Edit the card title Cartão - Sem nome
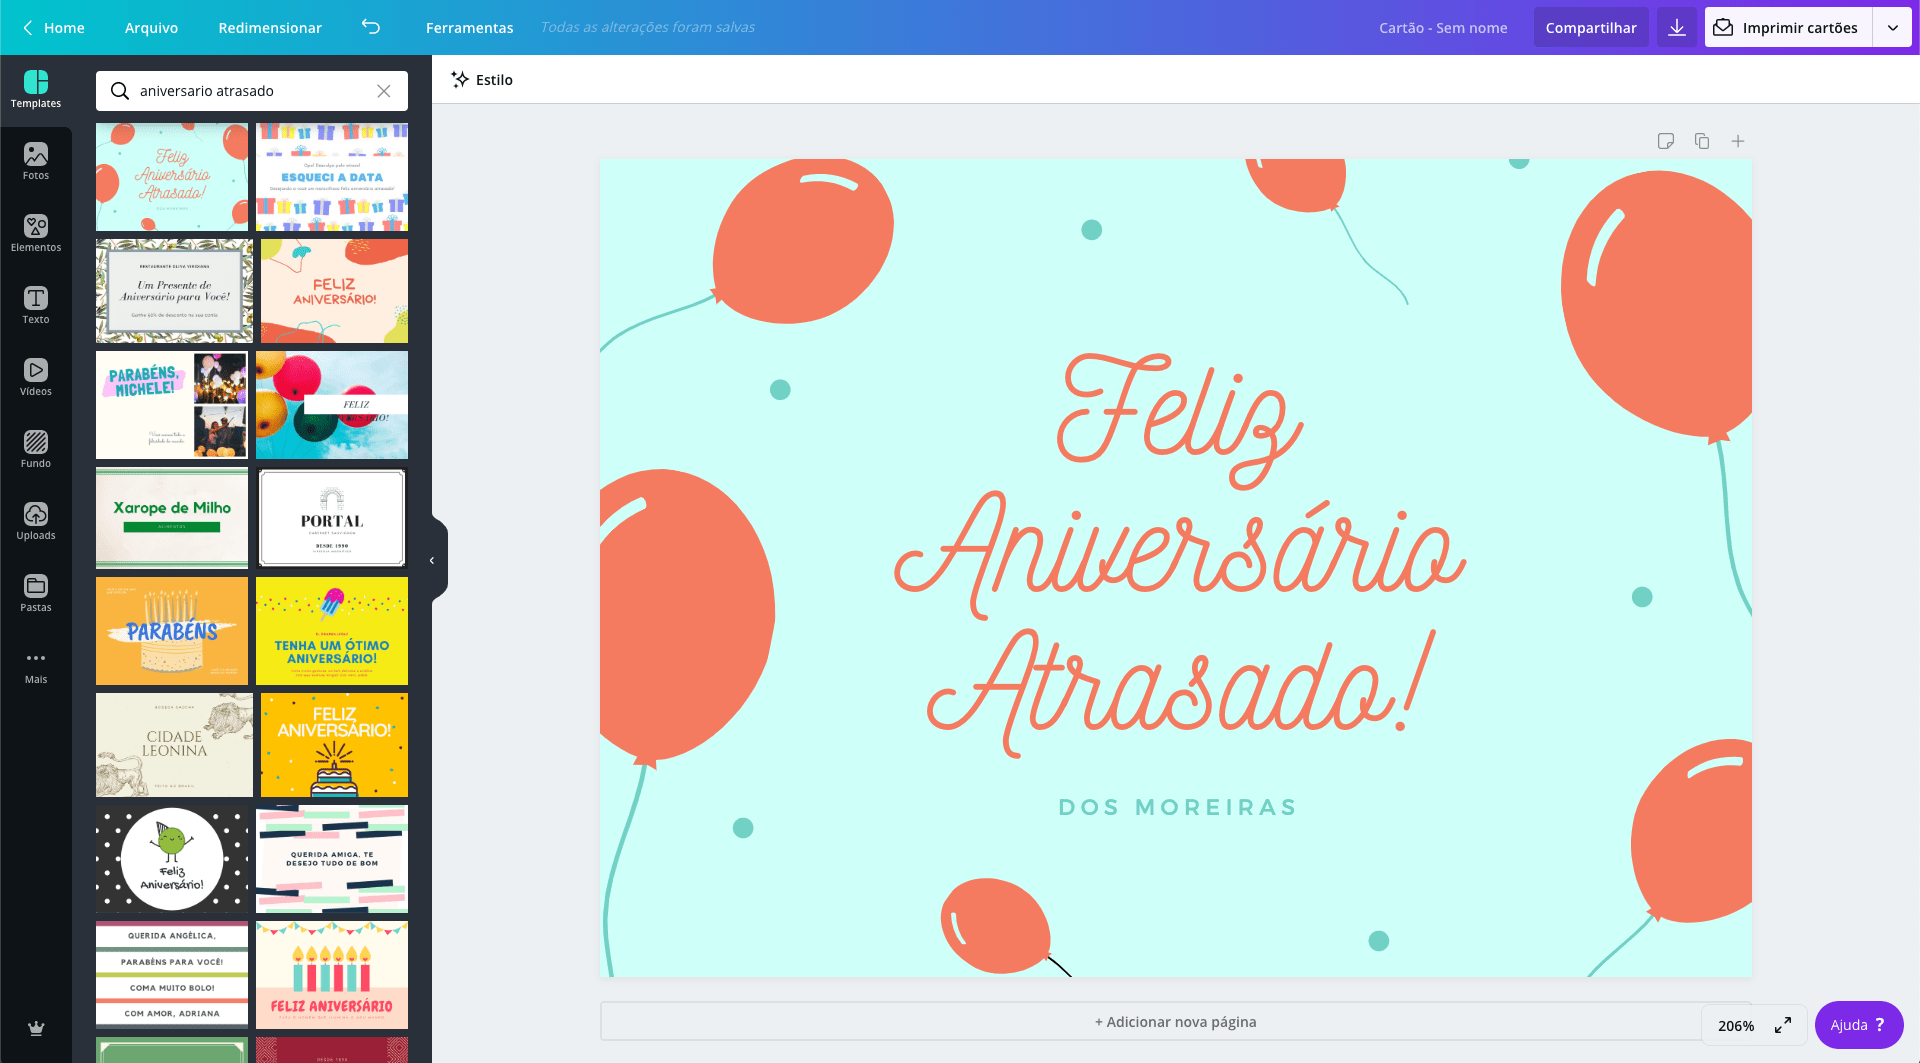The image size is (1920, 1063). [x=1443, y=27]
